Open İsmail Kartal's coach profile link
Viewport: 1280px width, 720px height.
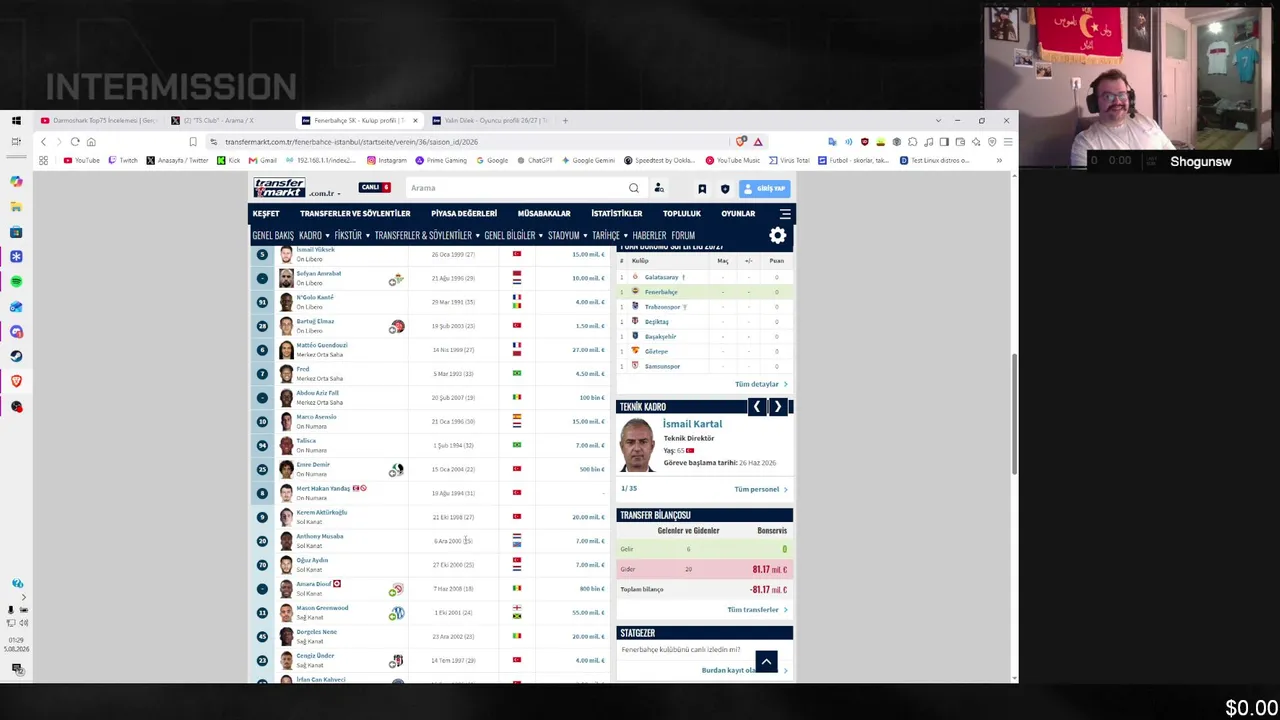[692, 424]
